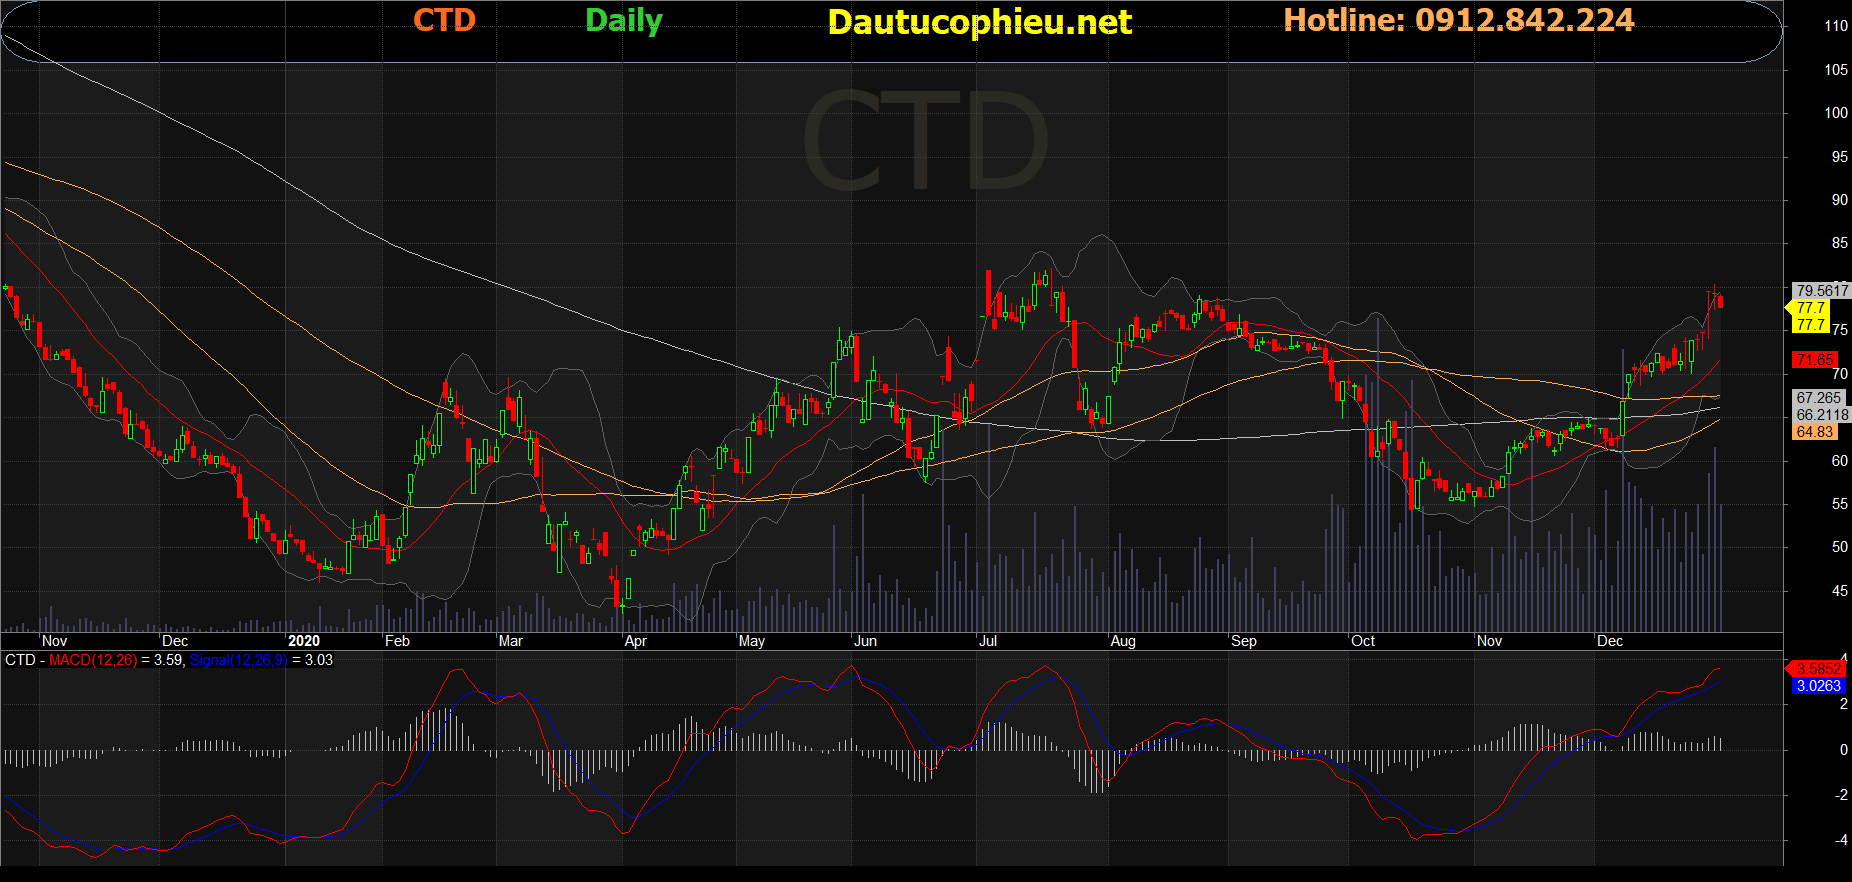Click the Sep marker on time axis
The width and height of the screenshot is (1852, 882).
pos(1244,641)
